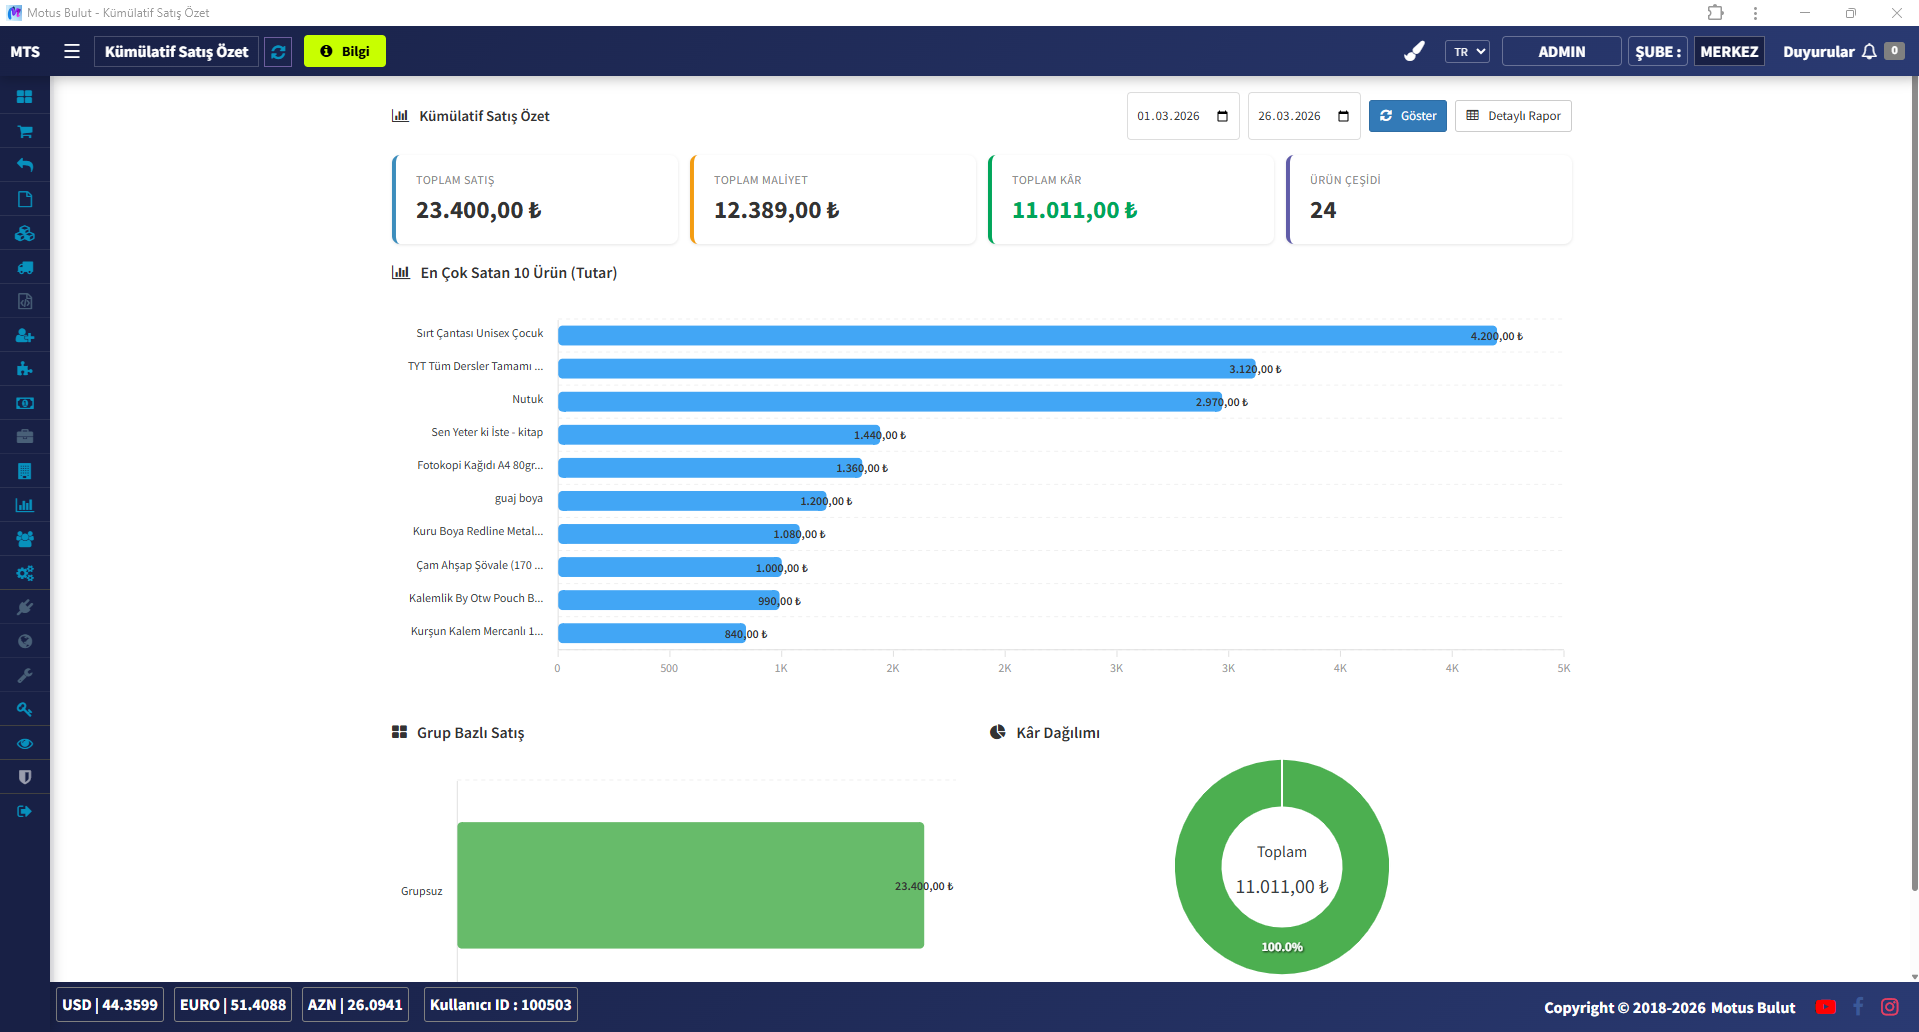Click the green Bilgi info button
Viewport: 1919px width, 1032px height.
(345, 51)
